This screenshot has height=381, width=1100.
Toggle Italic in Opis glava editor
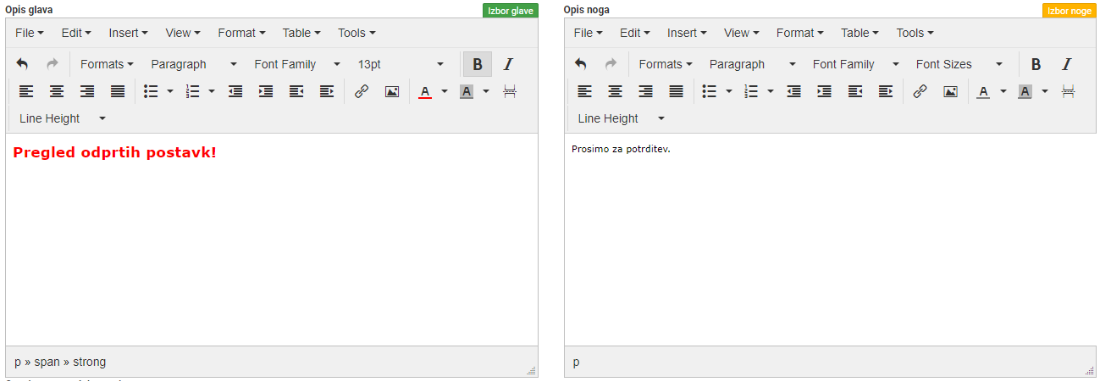508,64
